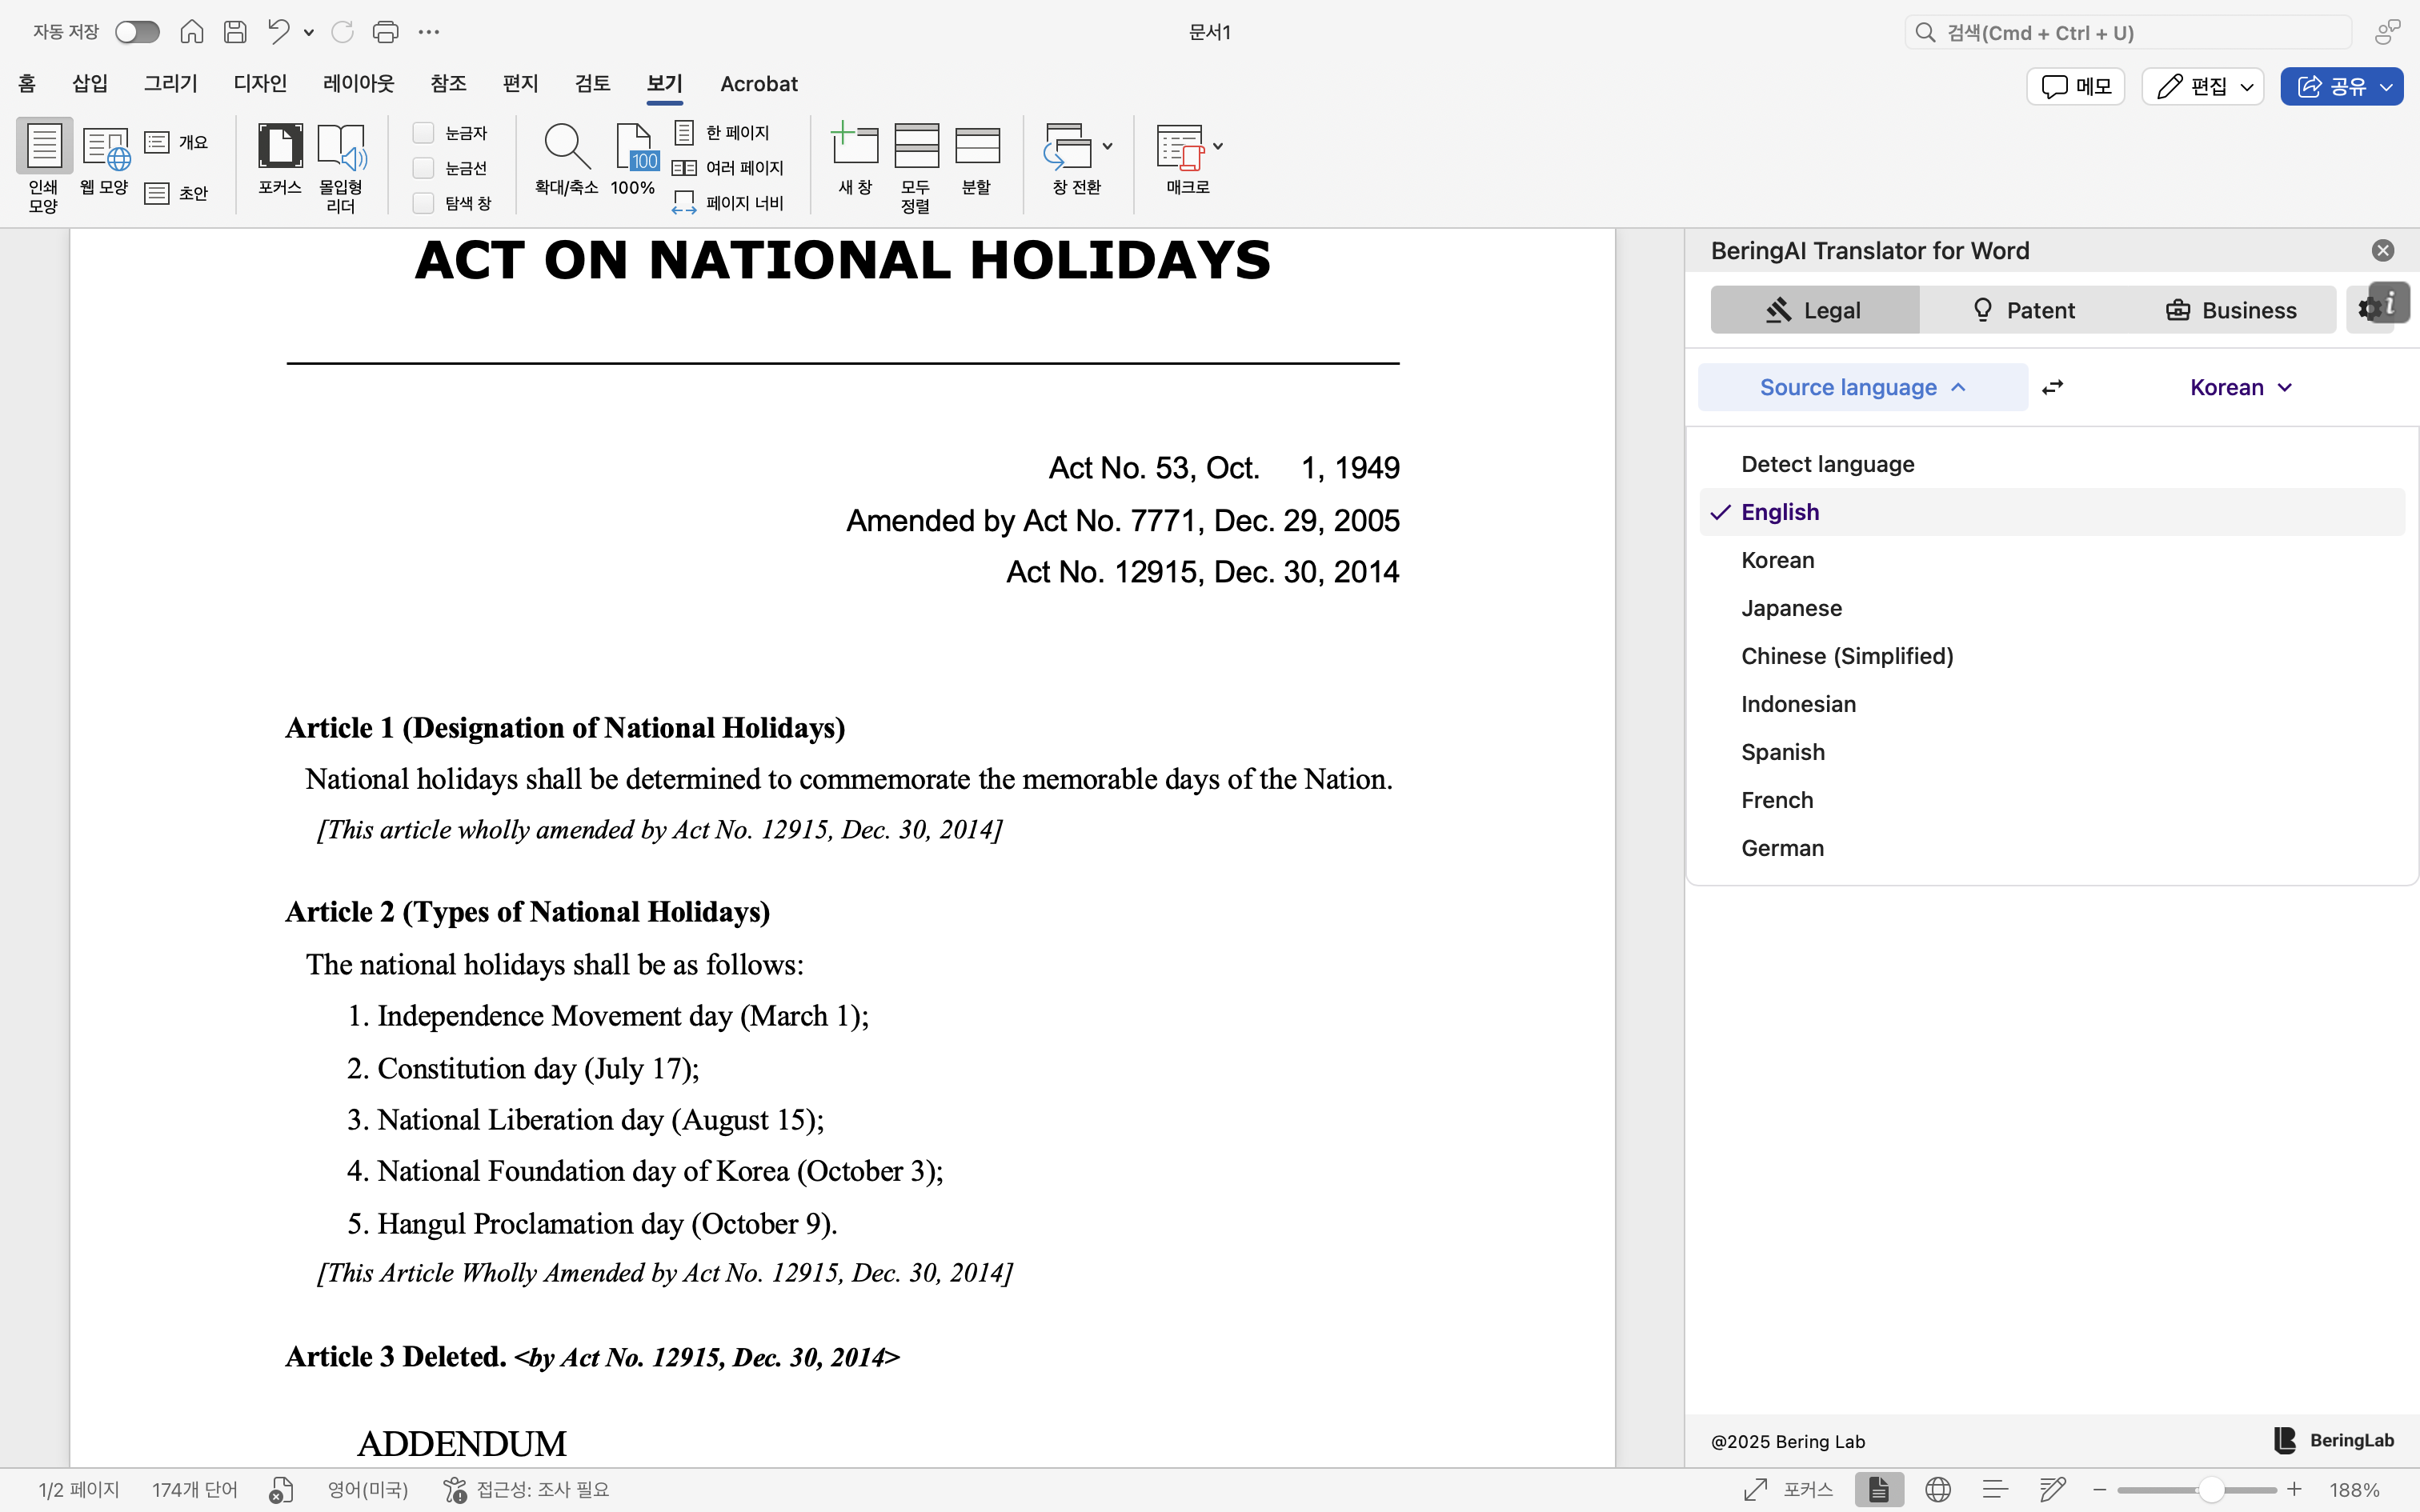The image size is (2420, 1512).
Task: Check accessibility status (접근성: 조사 필요)
Action: pos(527,1490)
